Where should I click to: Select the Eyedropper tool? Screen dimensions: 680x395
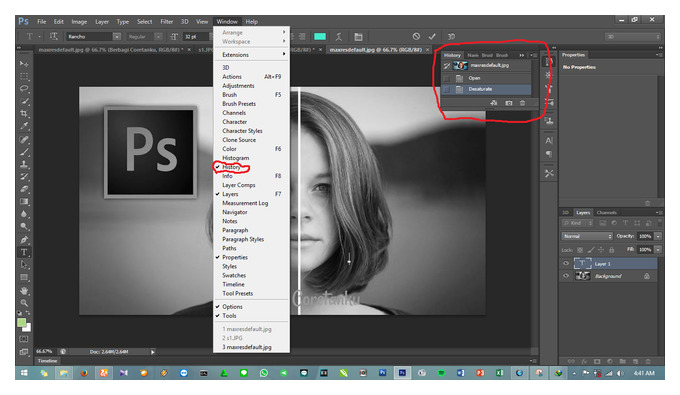[24, 126]
